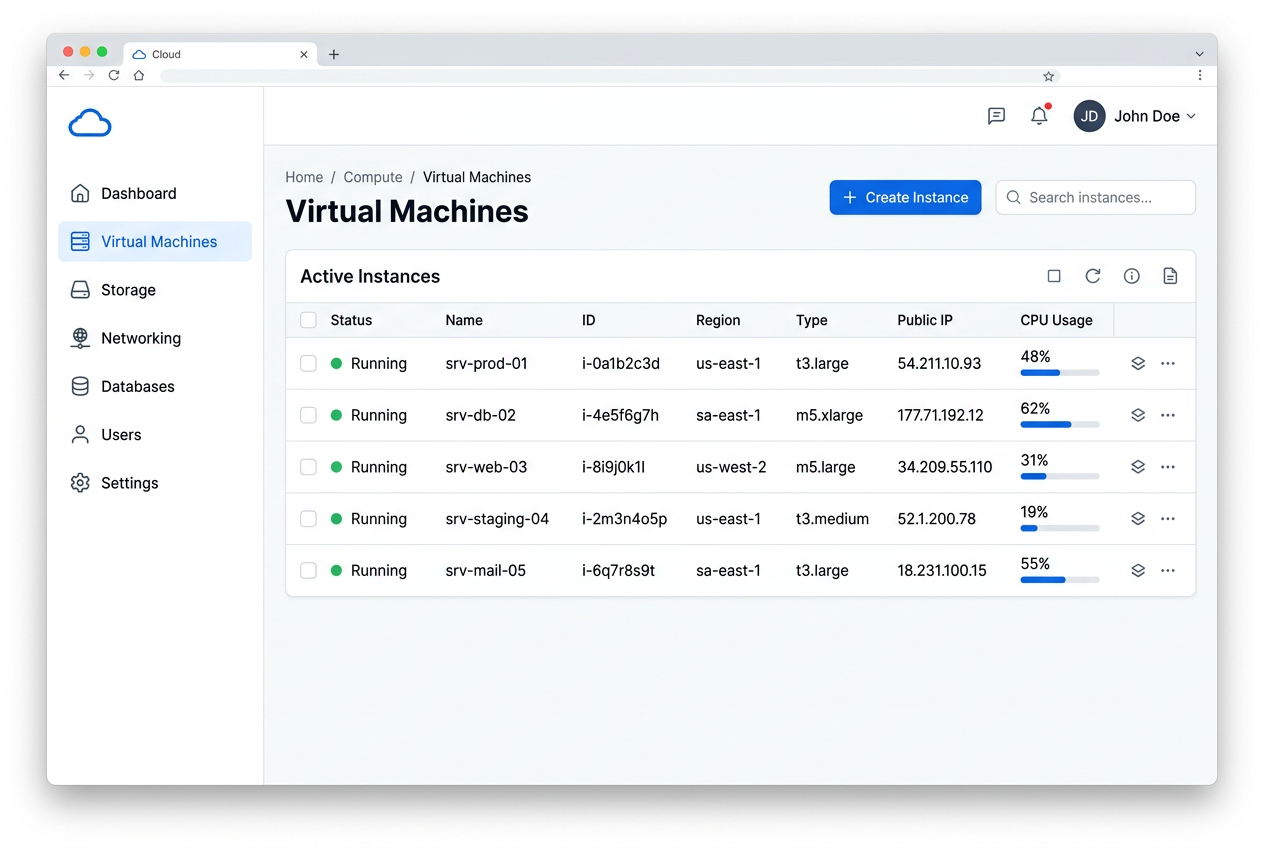Image resolution: width=1264 pixels, height=848 pixels.
Task: Click the cloud logo in the sidebar
Action: point(90,123)
